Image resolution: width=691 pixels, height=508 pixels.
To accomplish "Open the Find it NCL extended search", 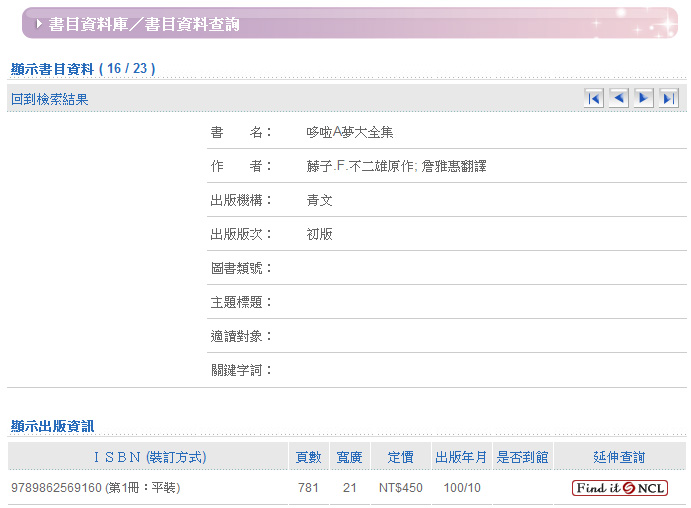I will coord(620,488).
